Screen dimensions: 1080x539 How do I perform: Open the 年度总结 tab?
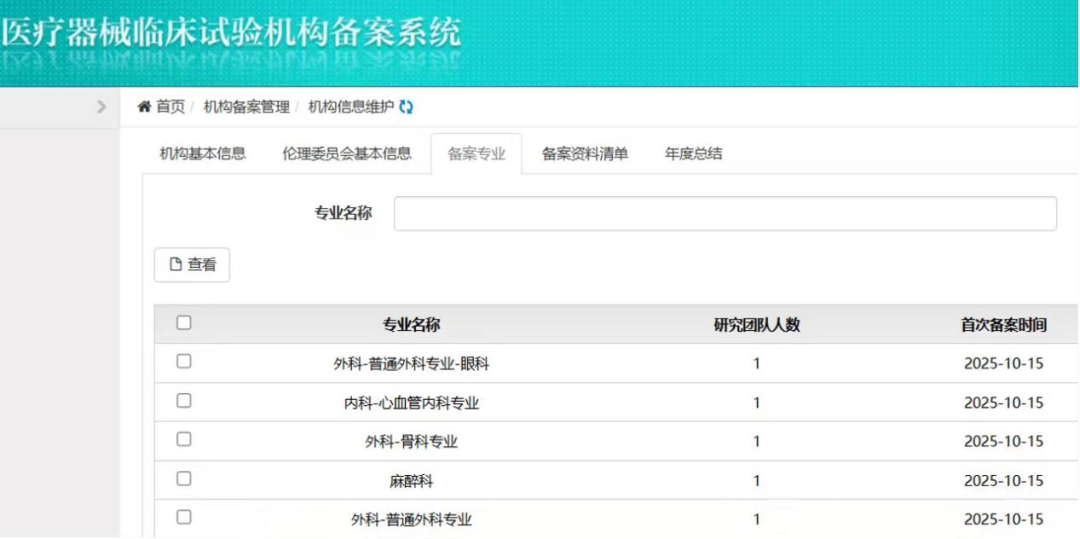[x=693, y=154]
